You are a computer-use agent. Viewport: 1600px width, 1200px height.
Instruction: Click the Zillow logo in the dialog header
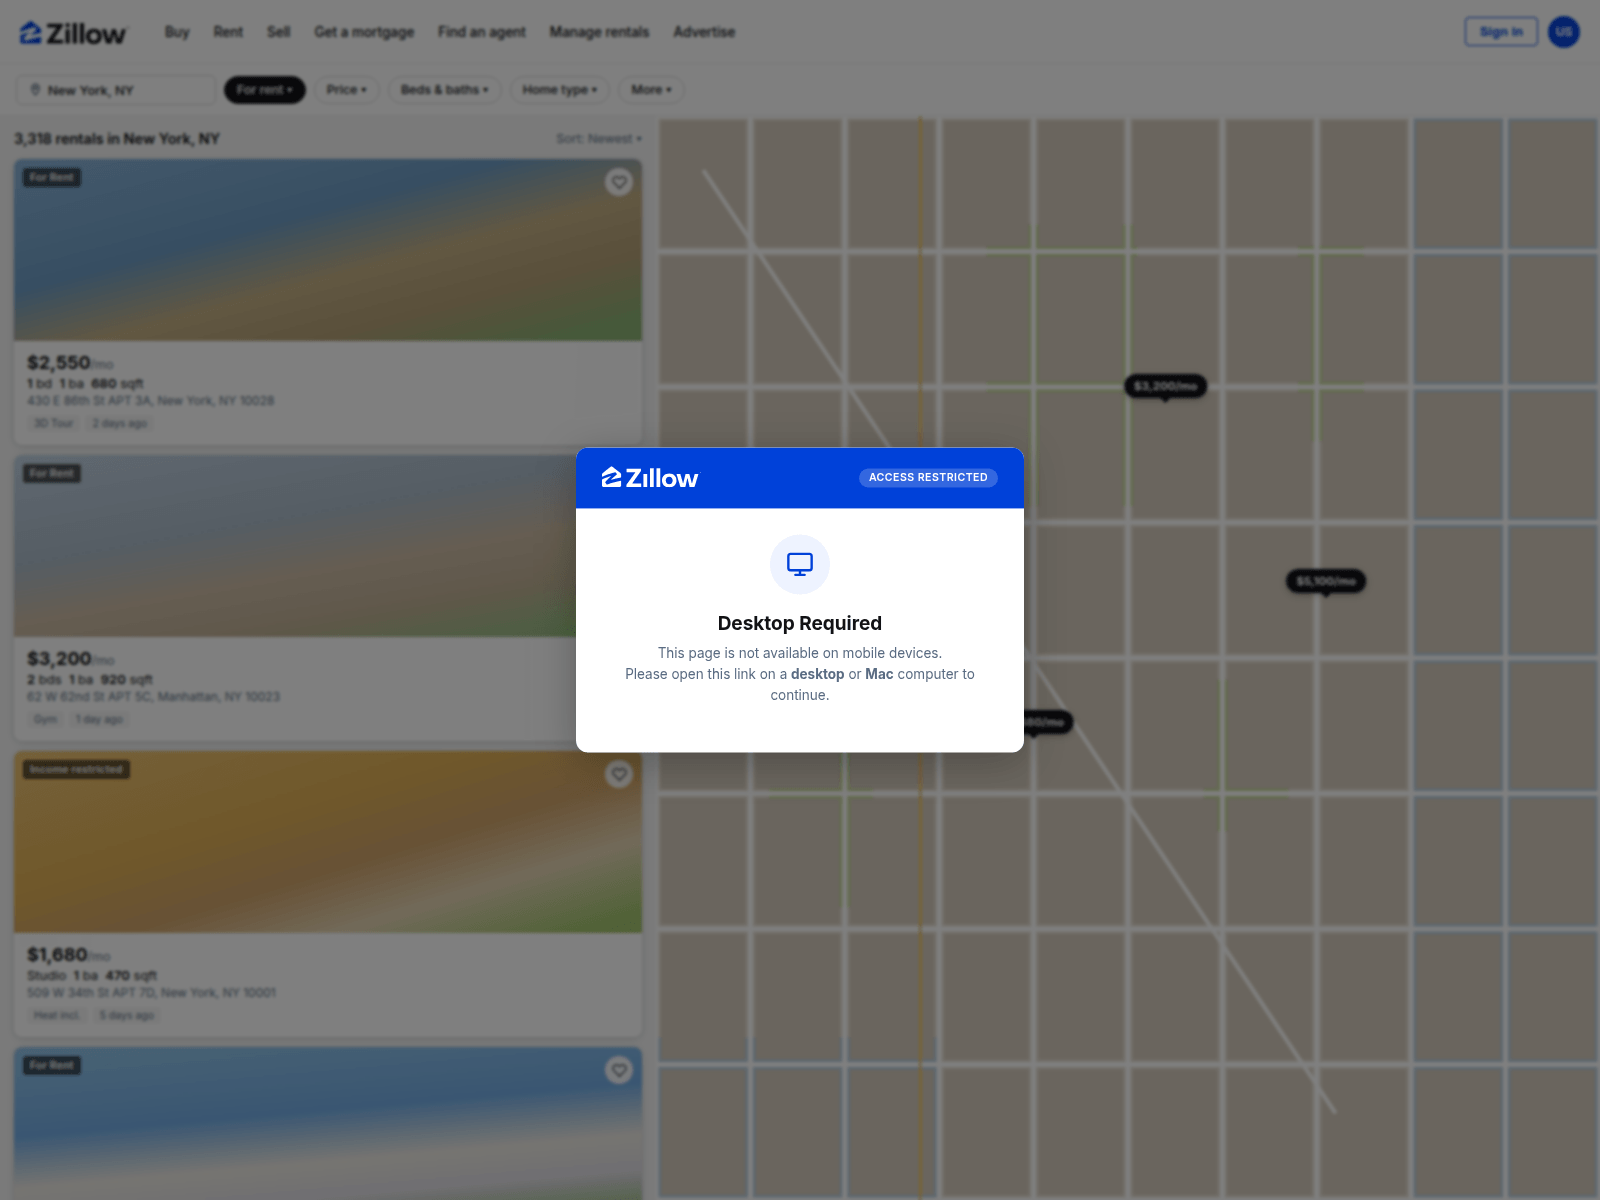[650, 478]
